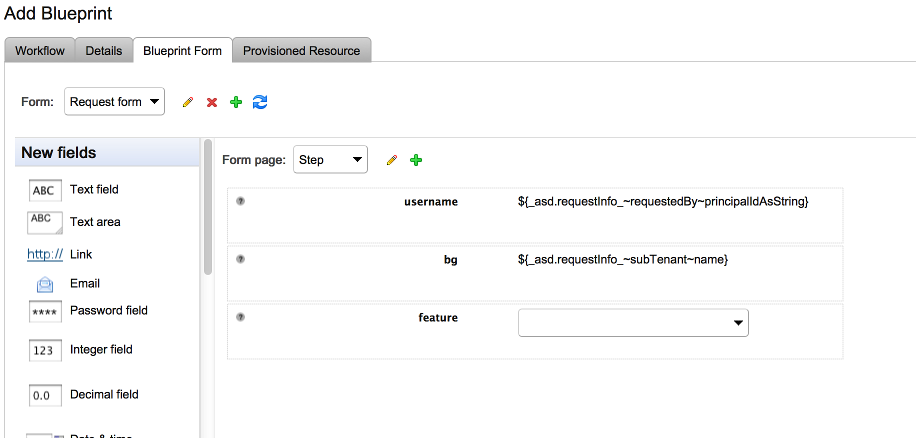The width and height of the screenshot is (916, 438).
Task: Switch to the Workflow tab
Action: tap(40, 50)
